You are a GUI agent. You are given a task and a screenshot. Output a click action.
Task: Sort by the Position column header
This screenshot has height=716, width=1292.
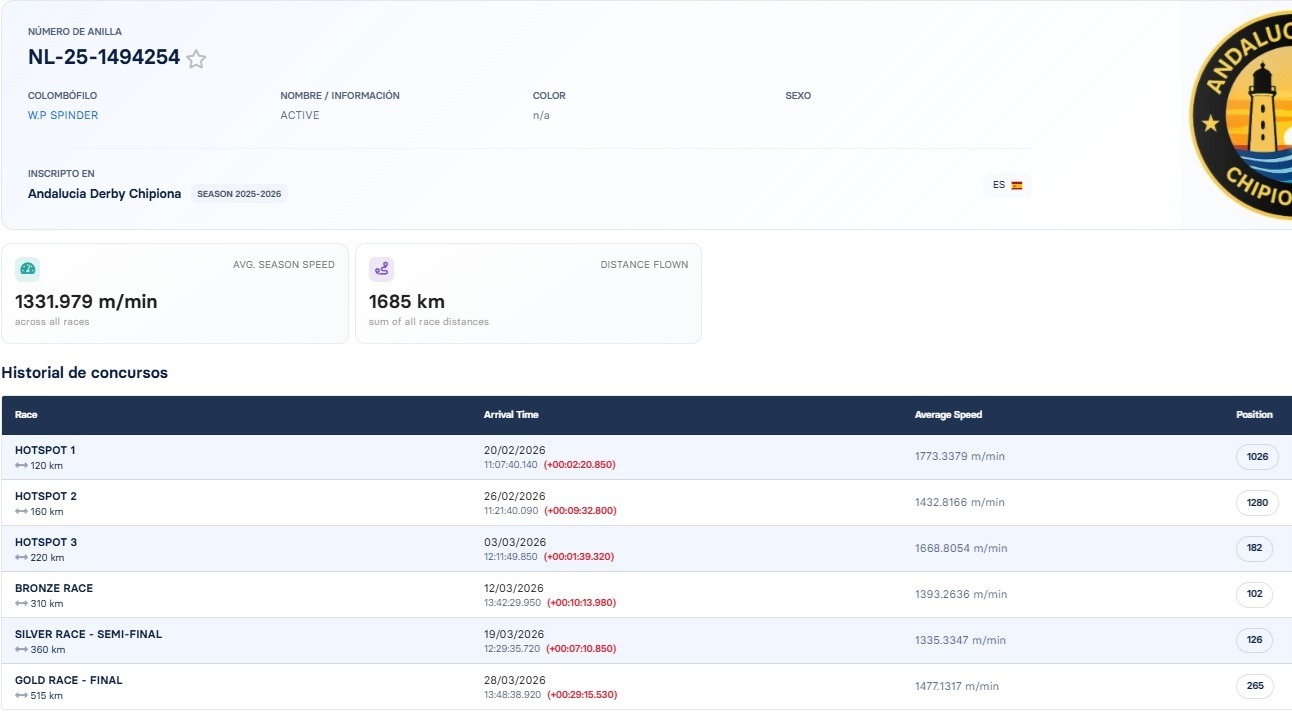coord(1254,415)
